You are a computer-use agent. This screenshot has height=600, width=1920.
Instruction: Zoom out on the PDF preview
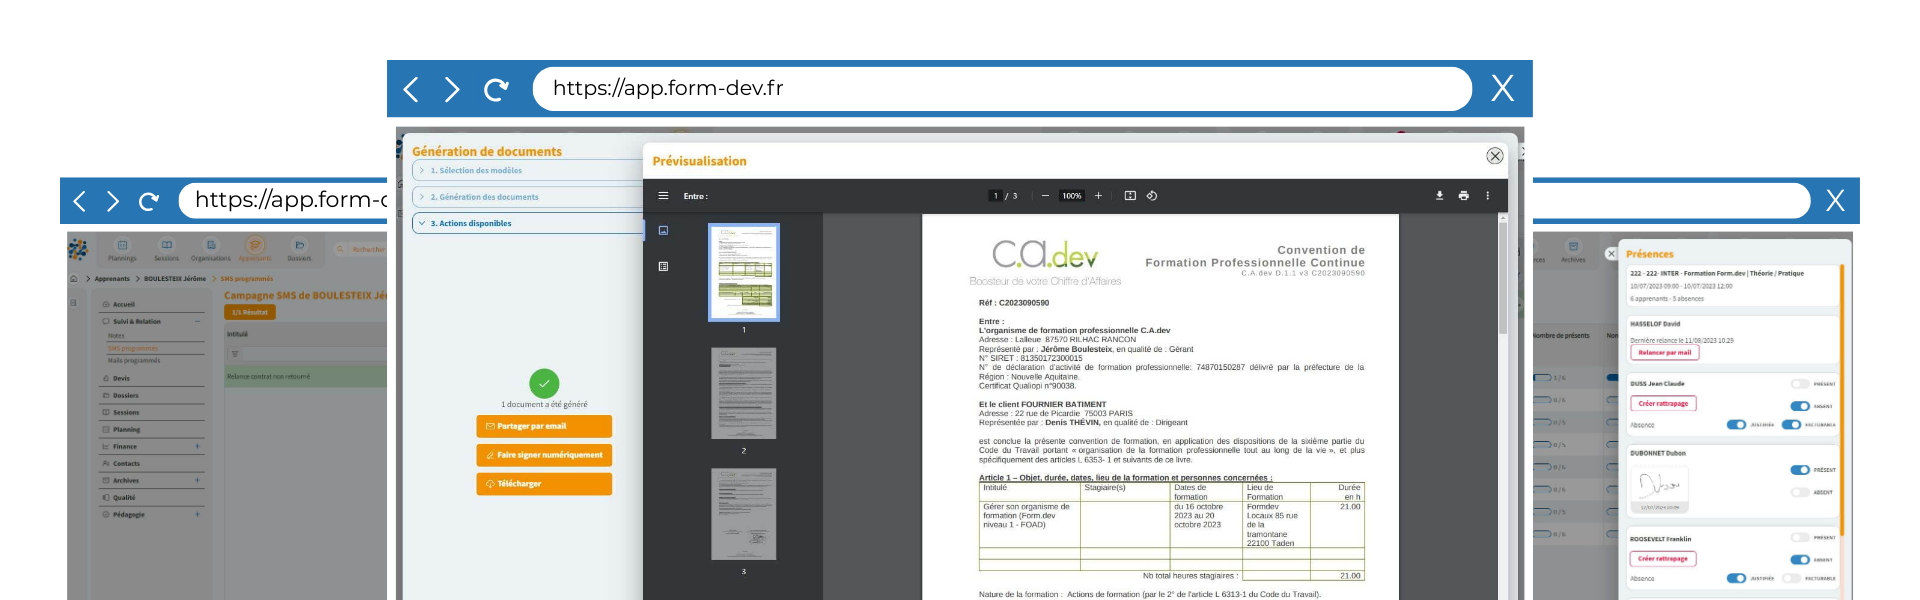(1045, 196)
